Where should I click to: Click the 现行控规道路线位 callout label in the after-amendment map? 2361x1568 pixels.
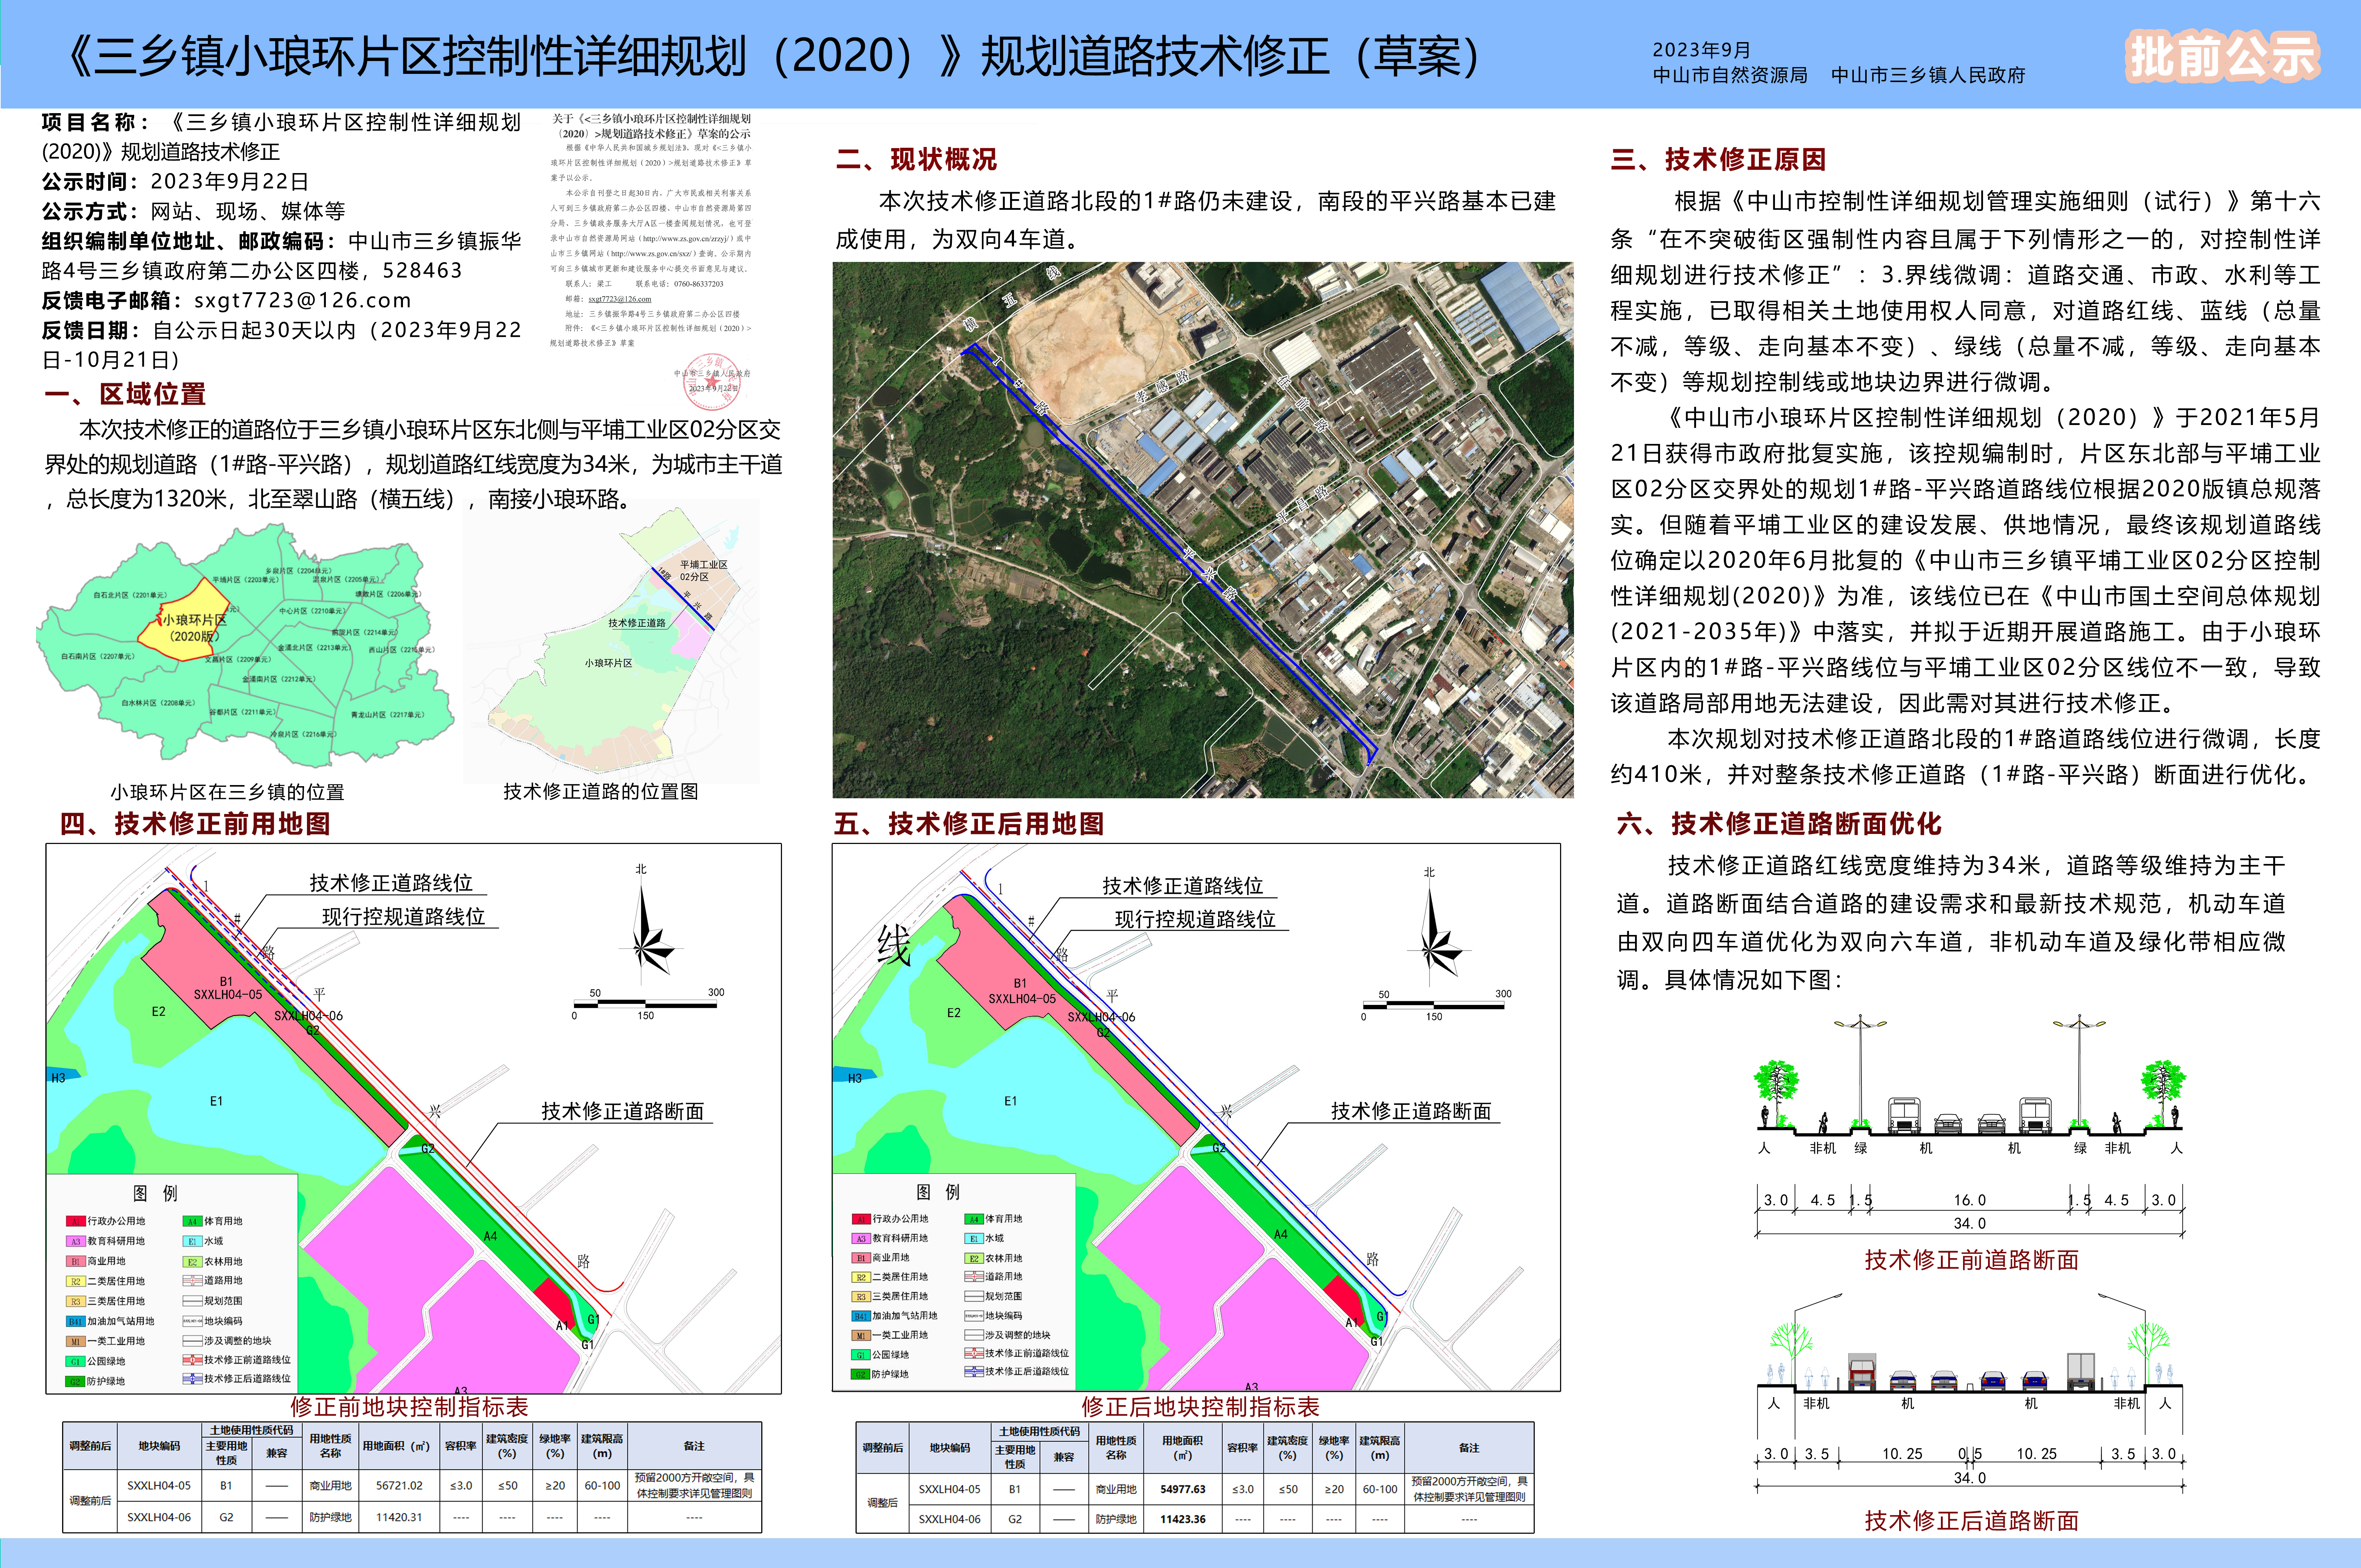click(x=1195, y=919)
